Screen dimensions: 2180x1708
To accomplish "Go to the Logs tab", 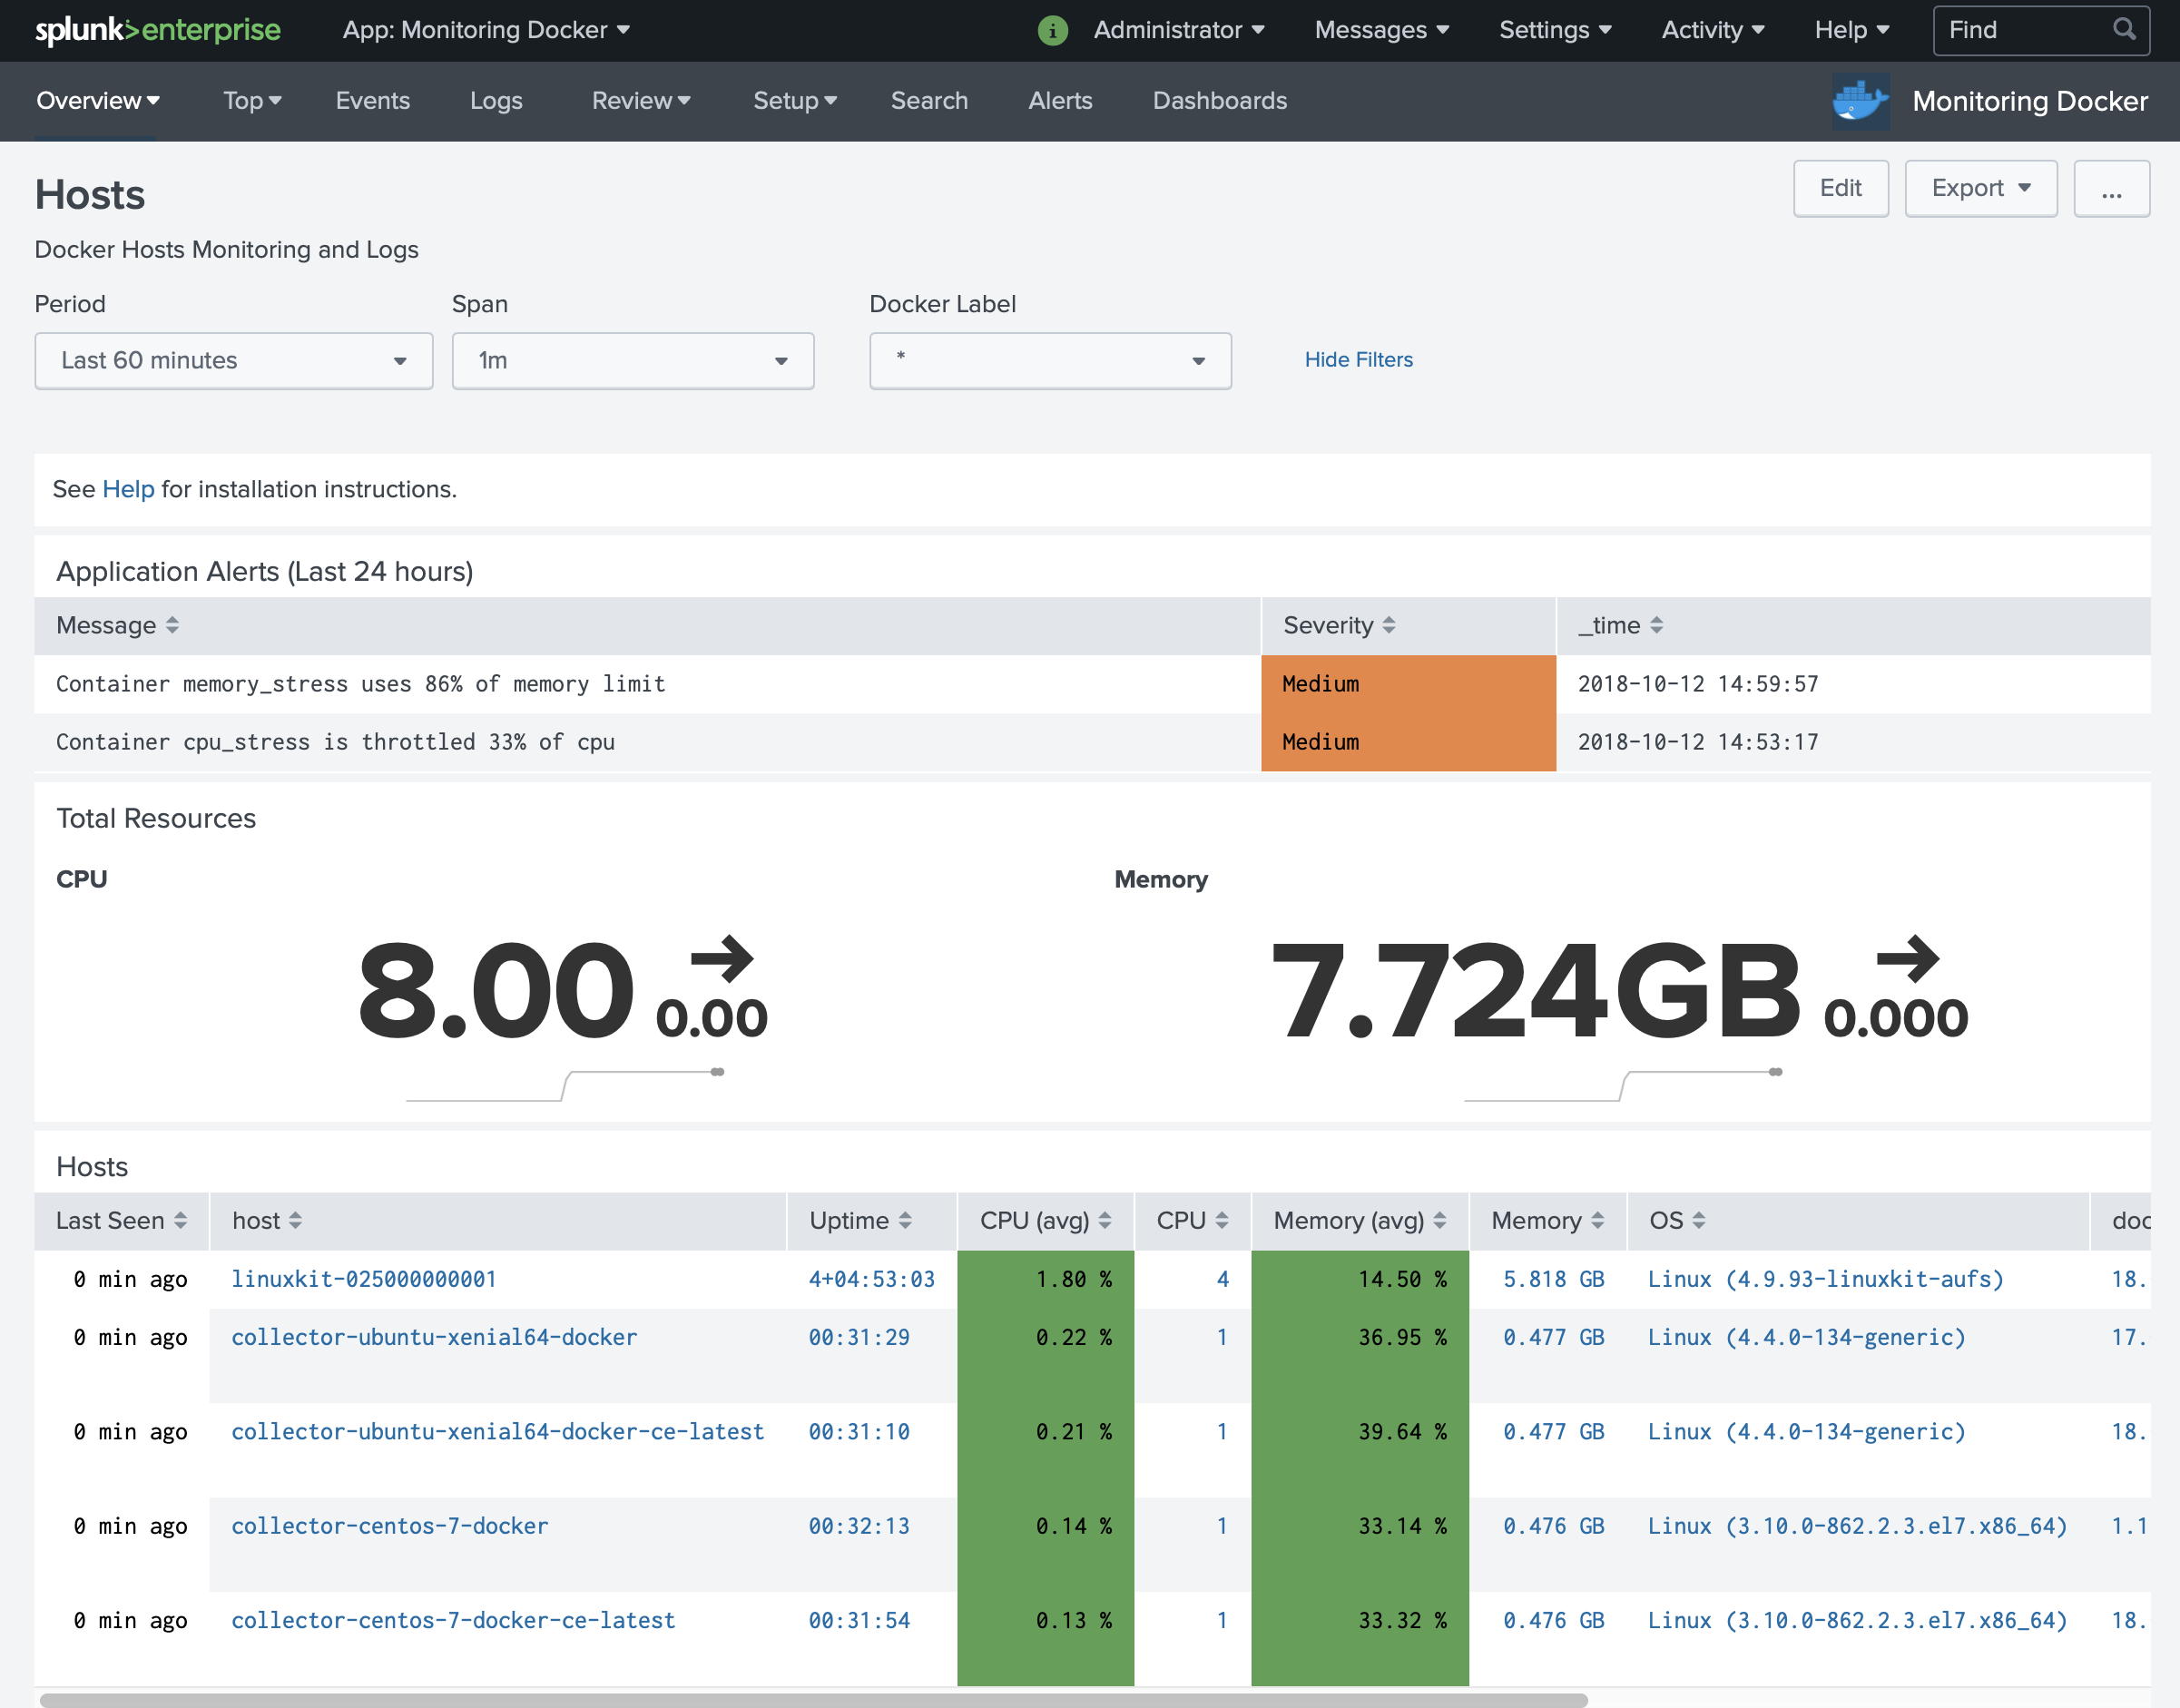I will [496, 101].
